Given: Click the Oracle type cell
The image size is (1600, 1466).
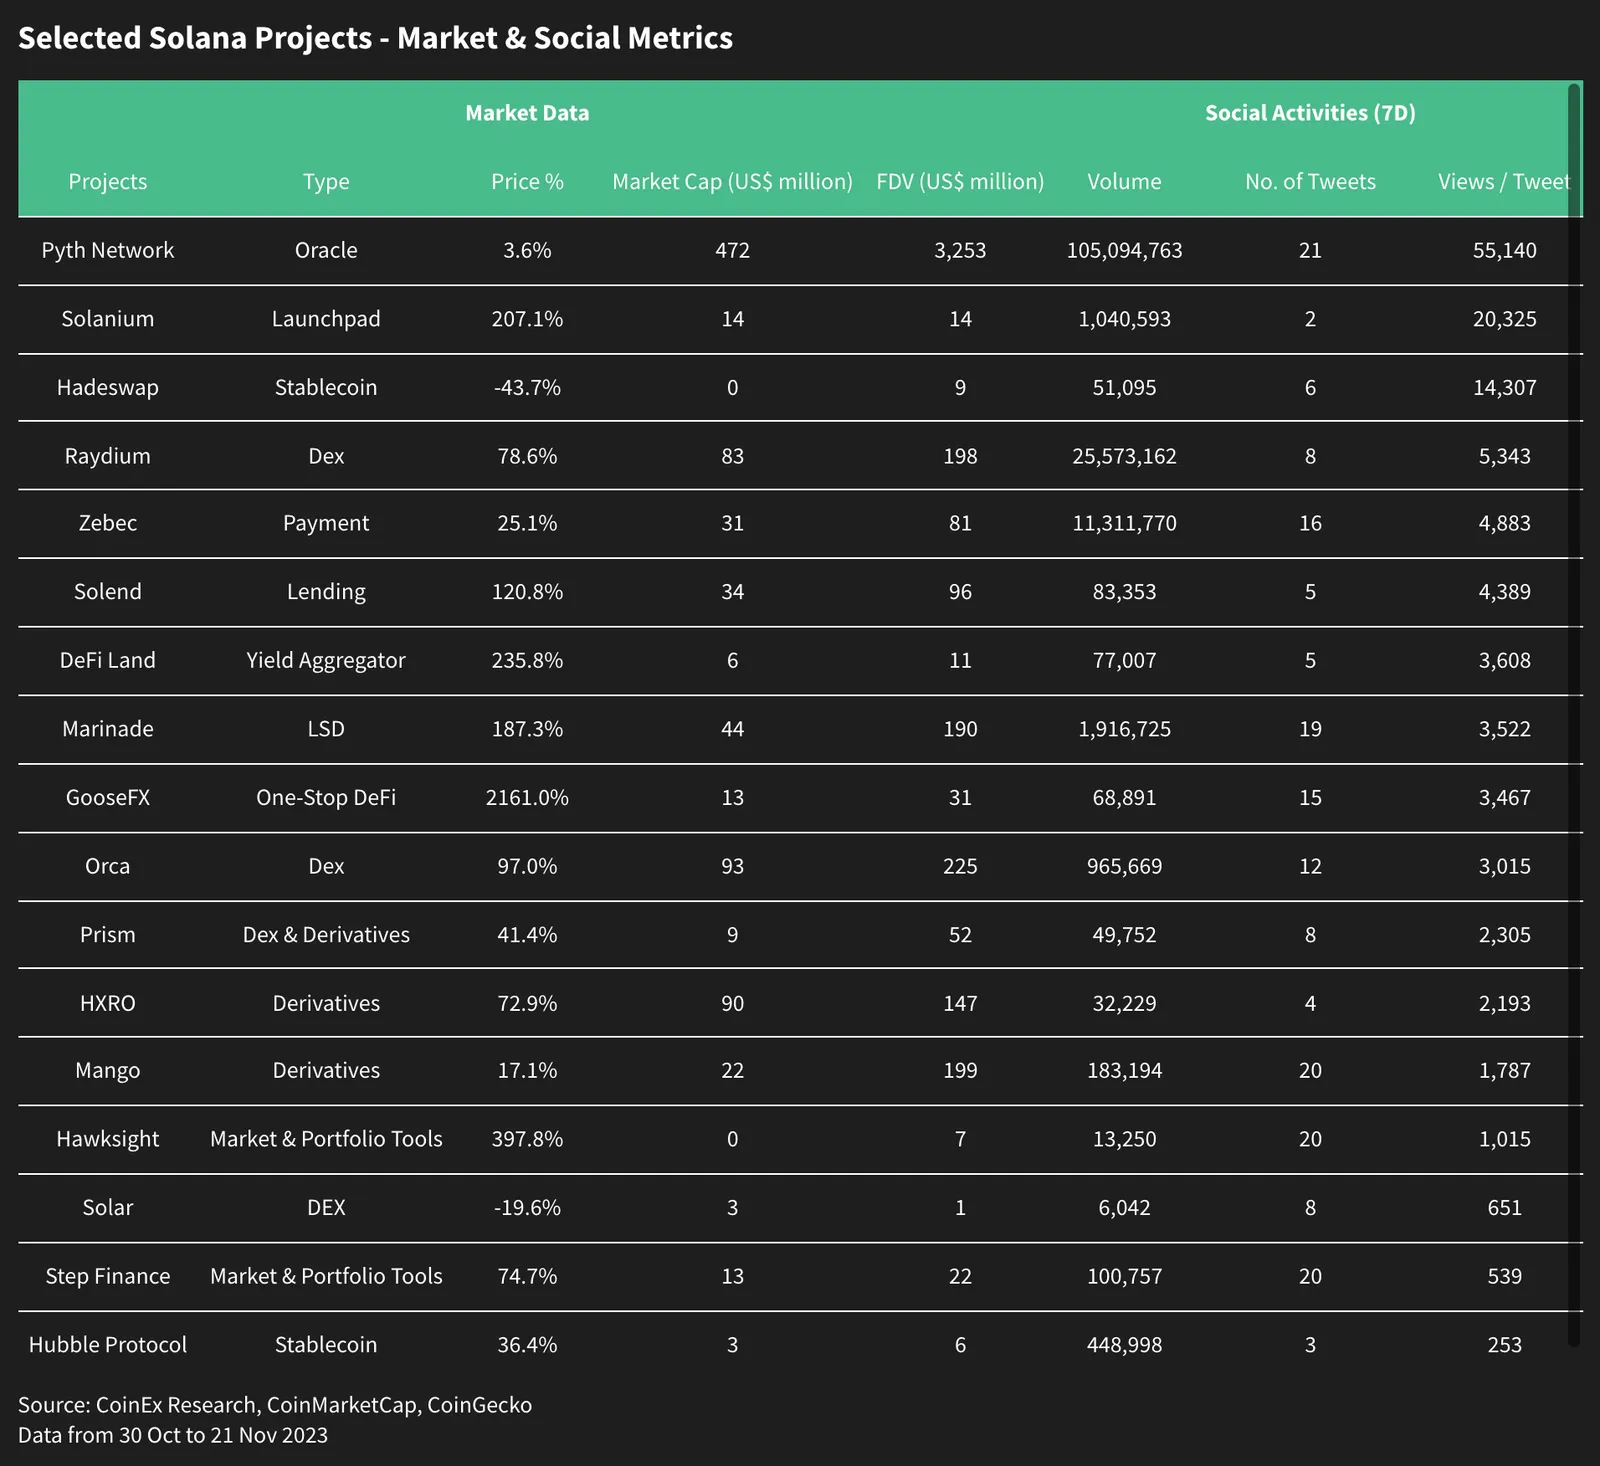Looking at the screenshot, I should pos(326,250).
